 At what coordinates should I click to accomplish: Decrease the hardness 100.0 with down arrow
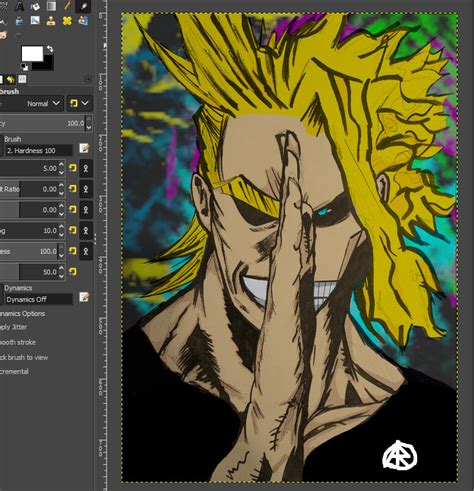click(x=61, y=255)
